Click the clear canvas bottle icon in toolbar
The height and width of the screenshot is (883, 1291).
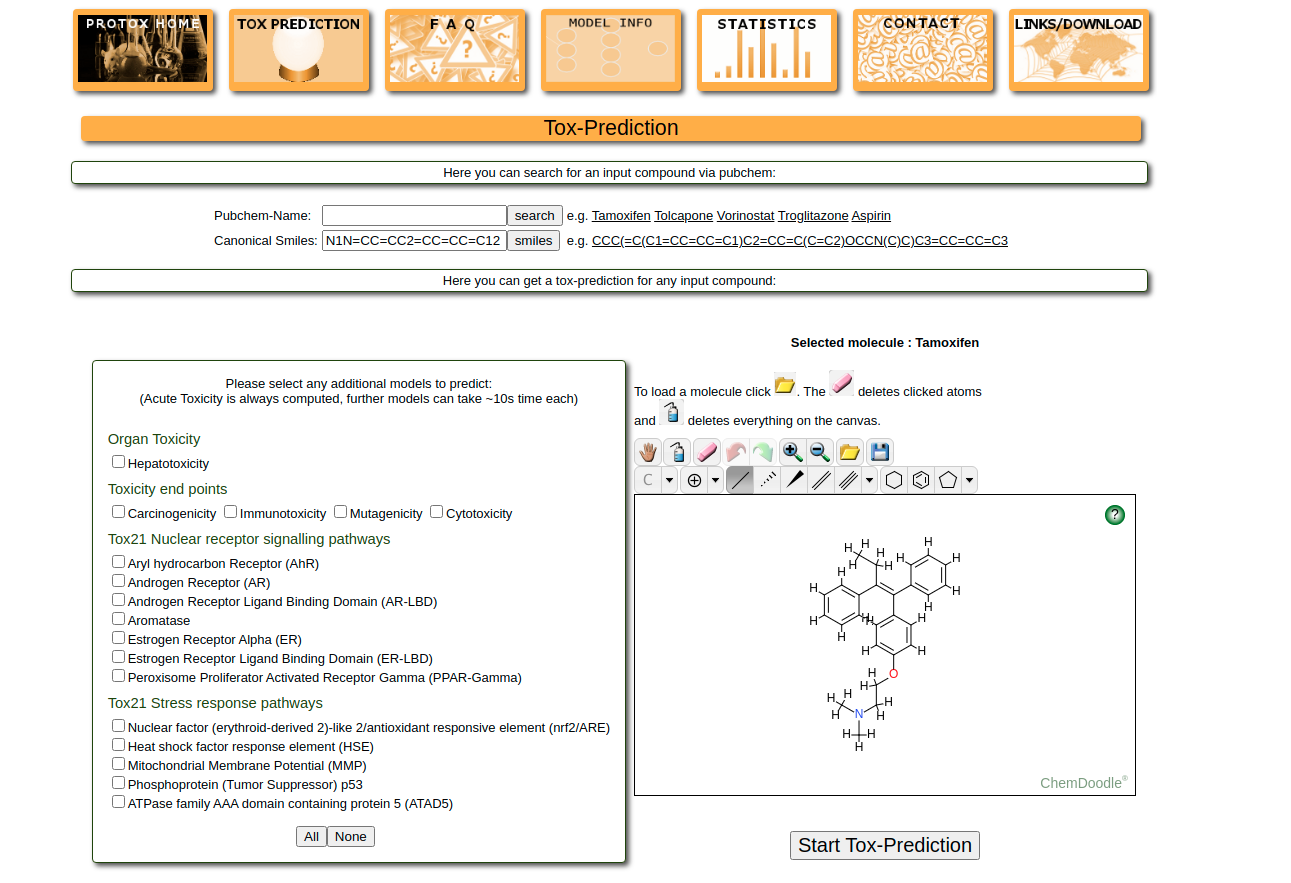[677, 452]
